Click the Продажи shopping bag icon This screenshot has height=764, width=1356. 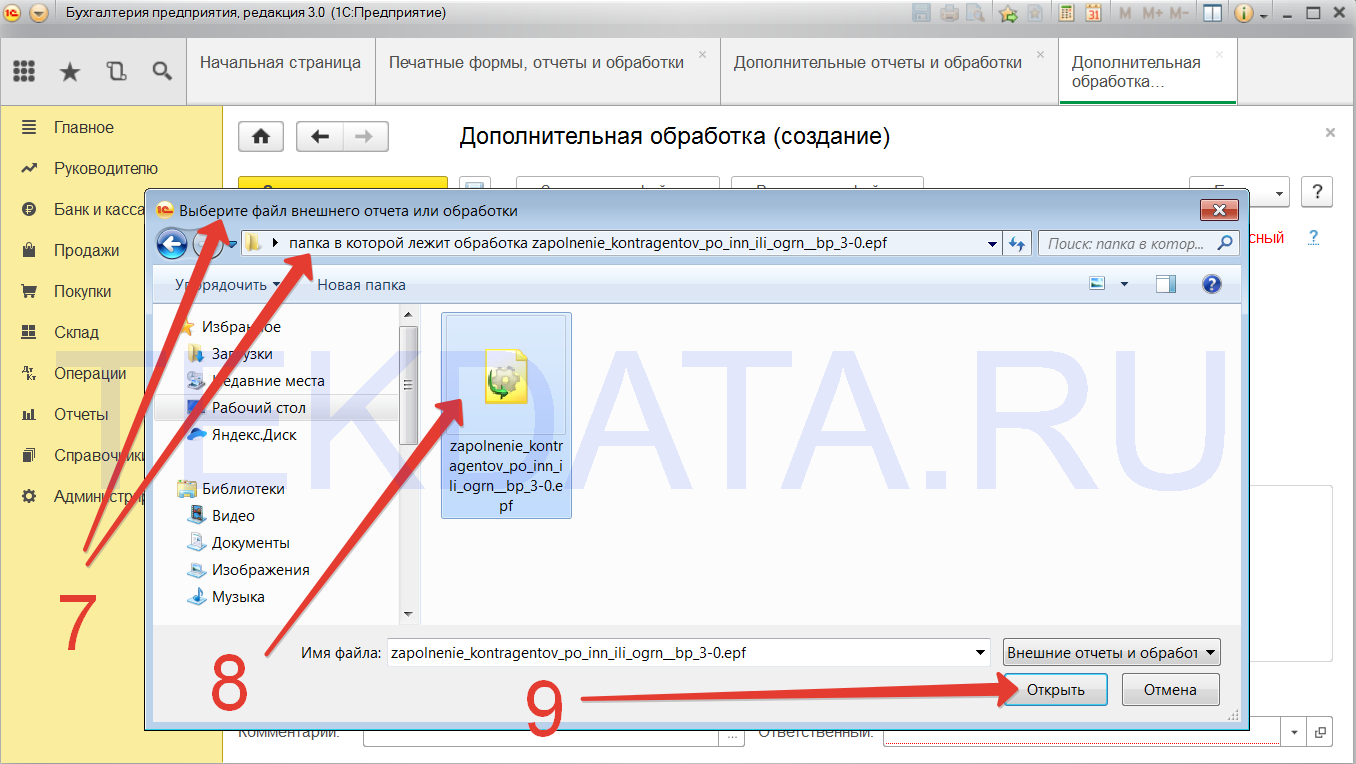click(29, 250)
